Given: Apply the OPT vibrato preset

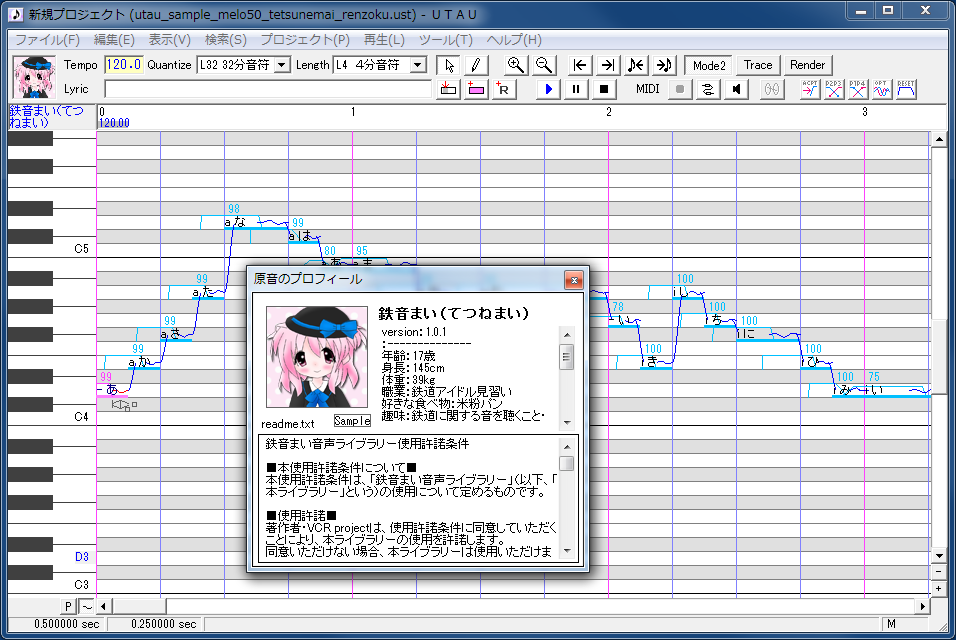Looking at the screenshot, I should click(881, 90).
